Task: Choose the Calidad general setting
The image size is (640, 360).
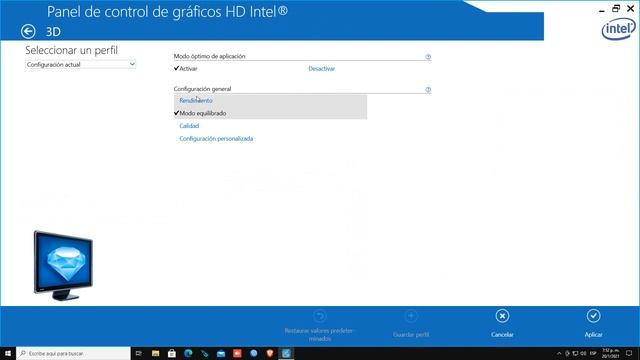Action: pyautogui.click(x=189, y=126)
